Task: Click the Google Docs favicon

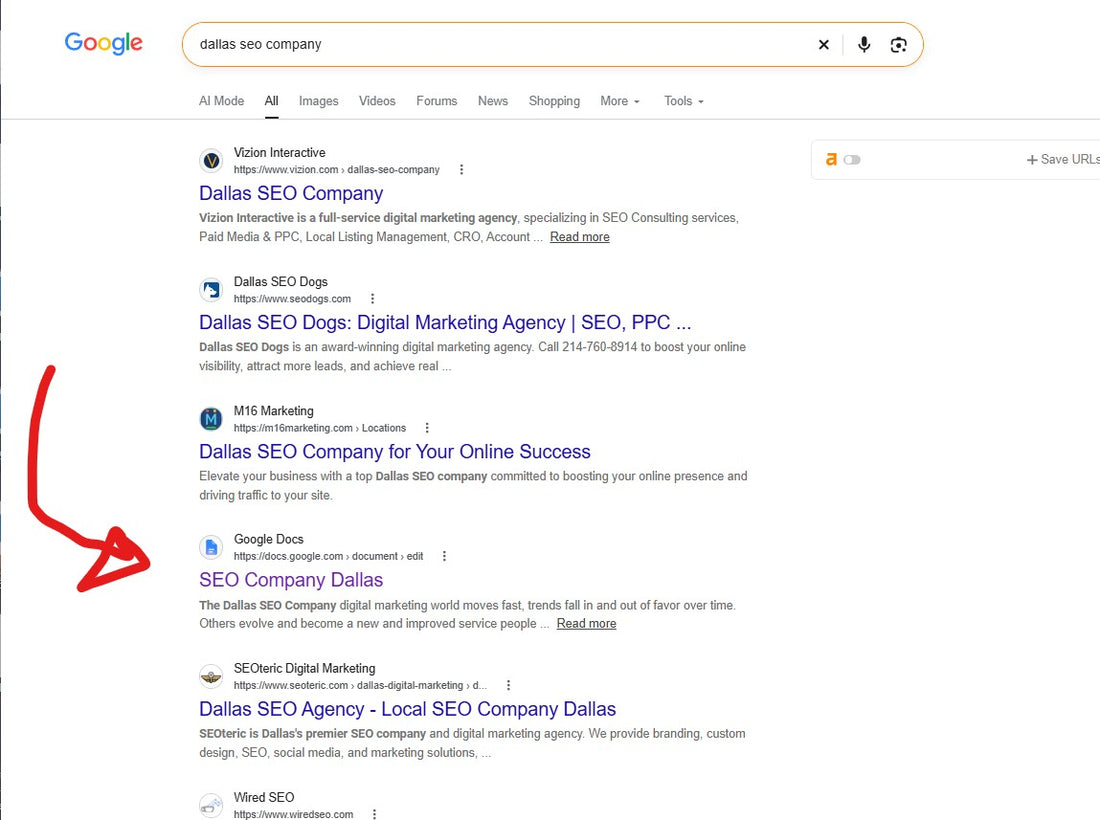Action: point(211,547)
